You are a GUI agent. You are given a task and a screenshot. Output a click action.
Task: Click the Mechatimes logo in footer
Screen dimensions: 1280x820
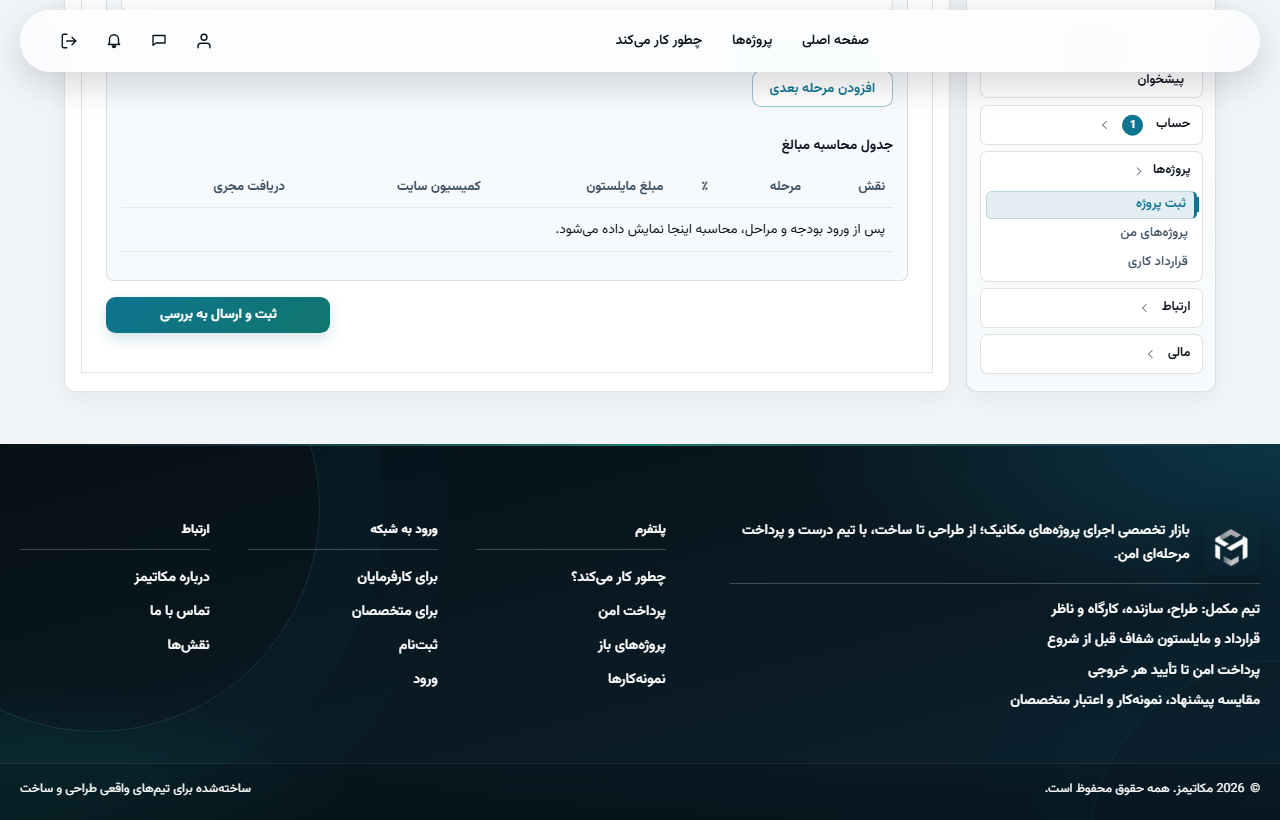click(1231, 547)
